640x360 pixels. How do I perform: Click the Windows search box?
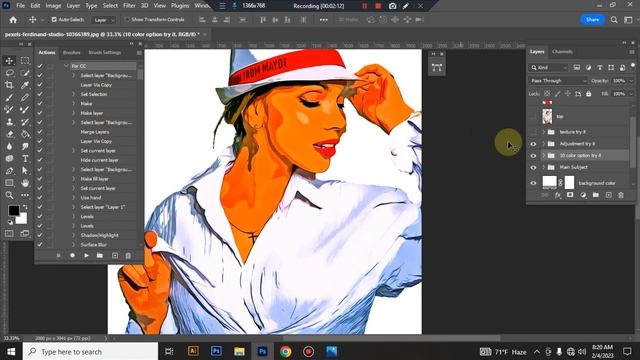pyautogui.click(x=90, y=352)
